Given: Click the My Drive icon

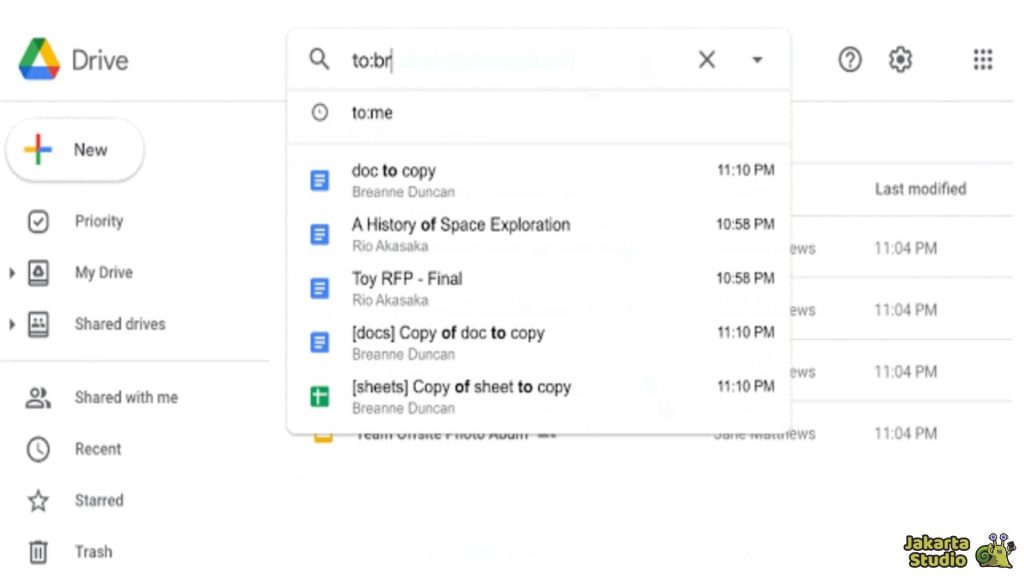Looking at the screenshot, I should coord(38,272).
